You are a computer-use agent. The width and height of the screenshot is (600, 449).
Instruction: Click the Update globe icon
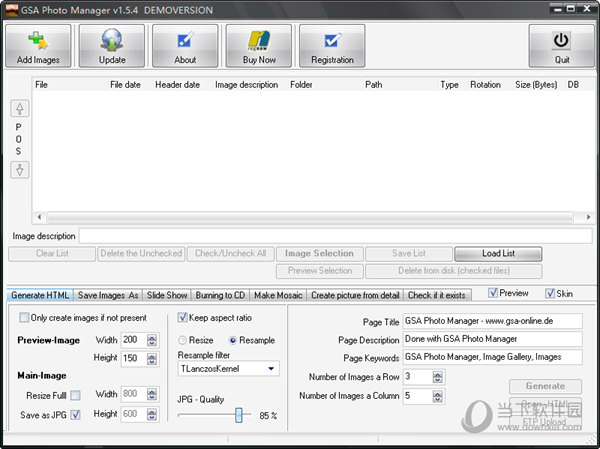click(112, 41)
